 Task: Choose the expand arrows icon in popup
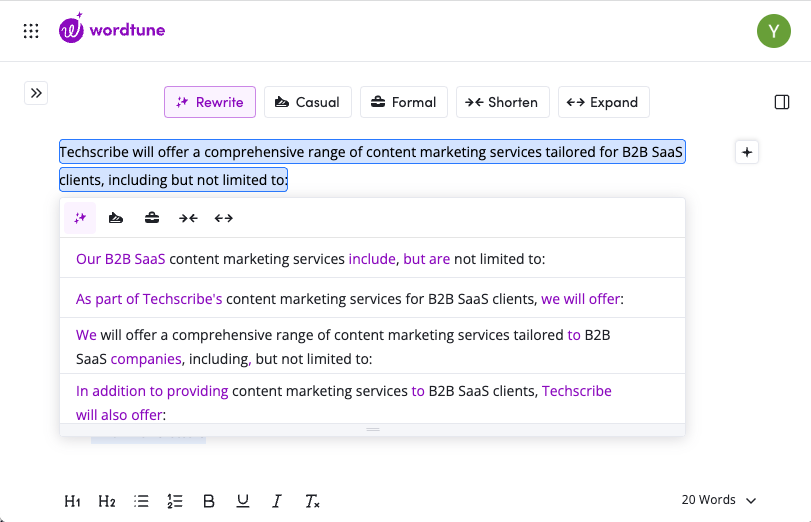224,218
